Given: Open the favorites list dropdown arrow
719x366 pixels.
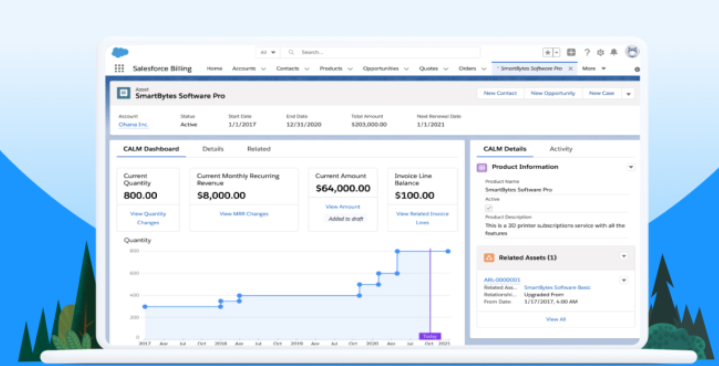Looking at the screenshot, I should coord(557,52).
